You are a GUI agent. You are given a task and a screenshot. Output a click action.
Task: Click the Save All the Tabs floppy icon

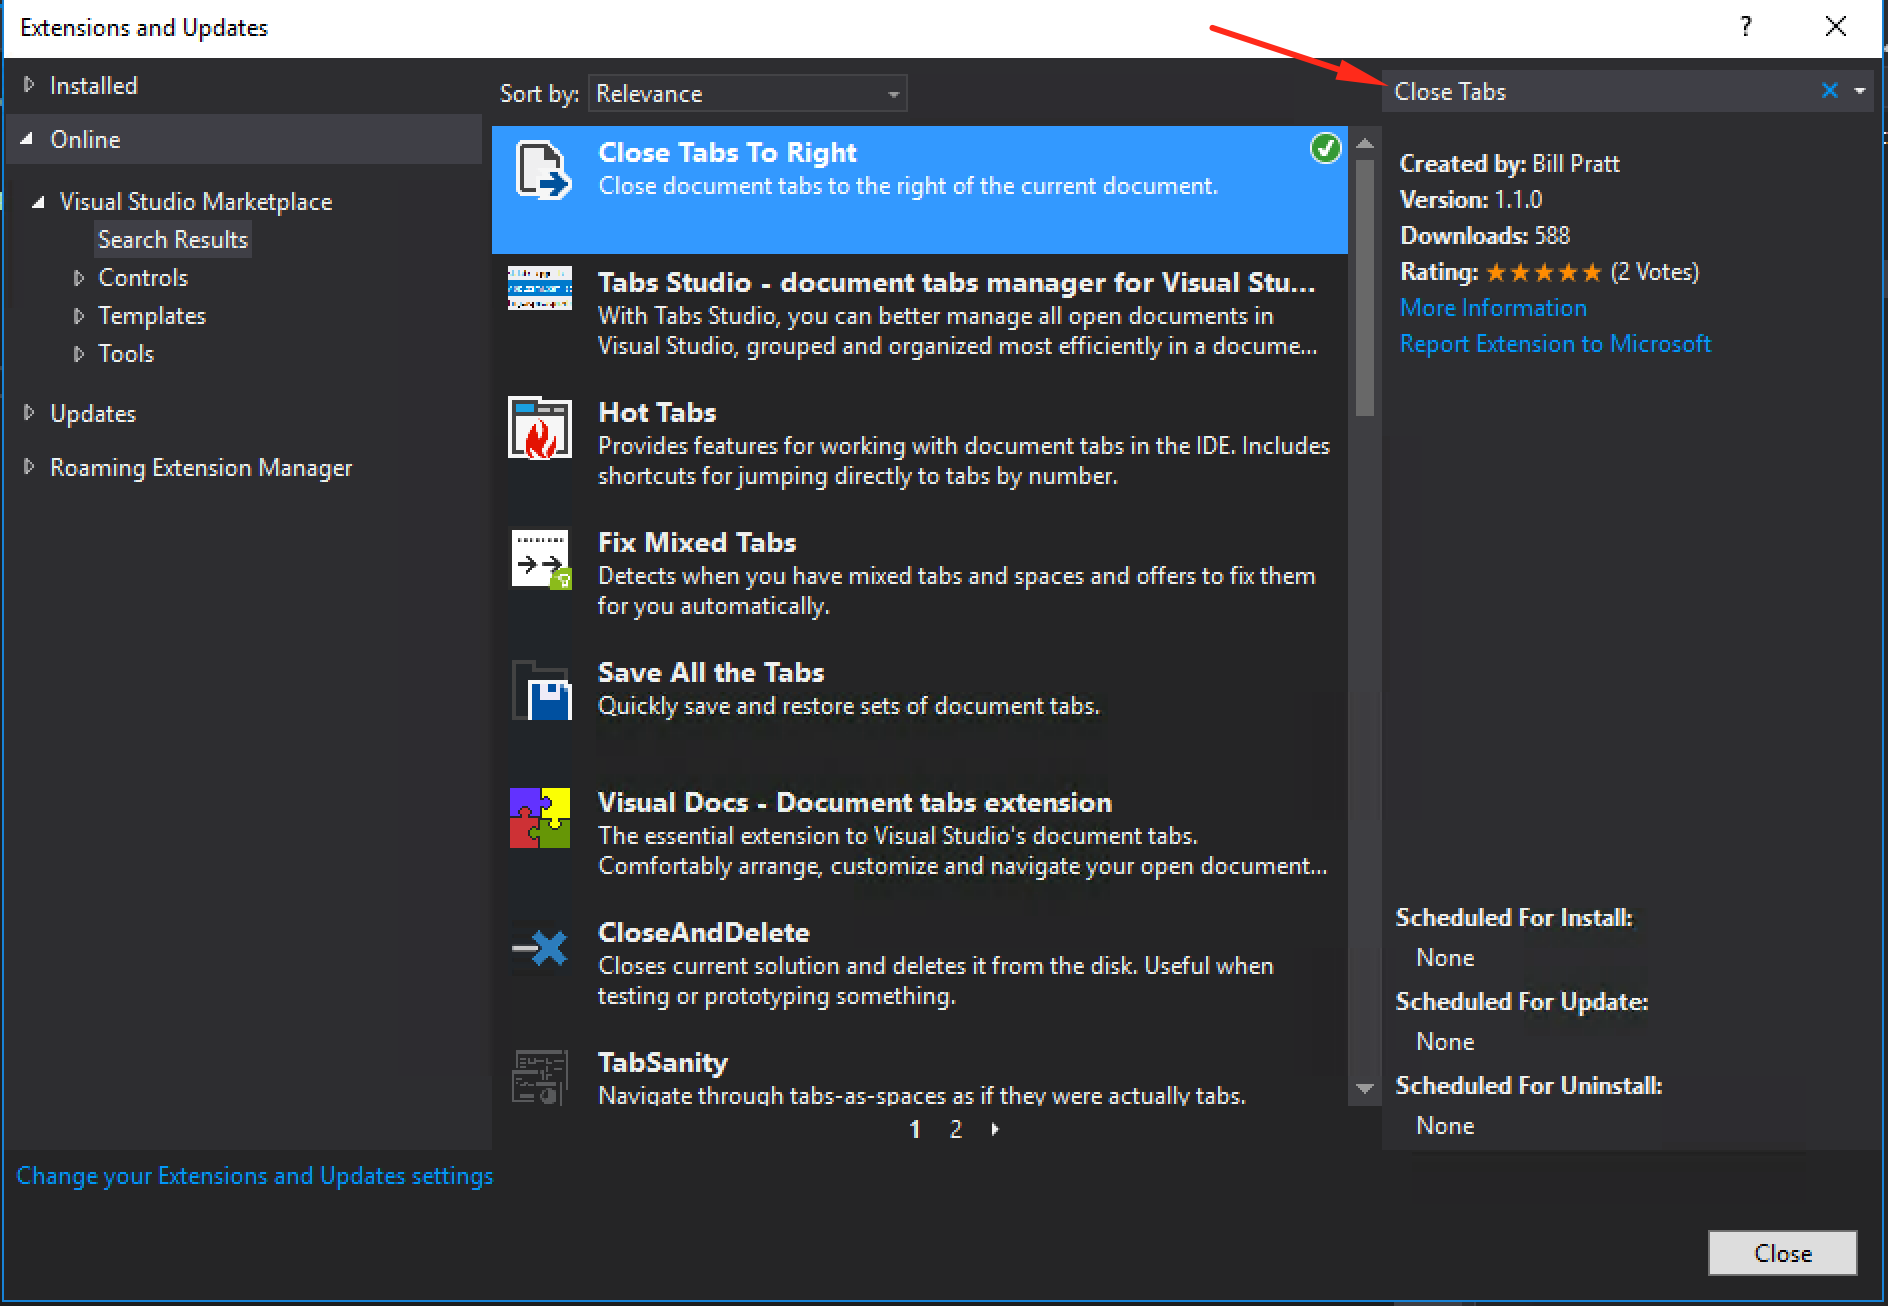(x=541, y=690)
